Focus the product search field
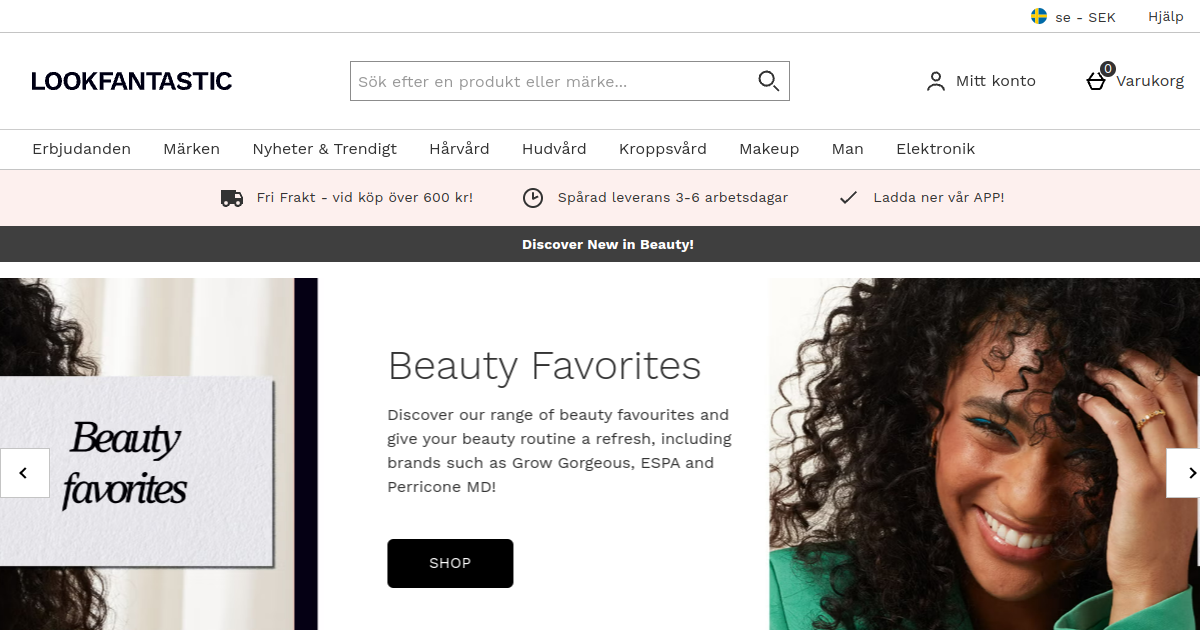This screenshot has width=1200, height=630. [x=552, y=81]
